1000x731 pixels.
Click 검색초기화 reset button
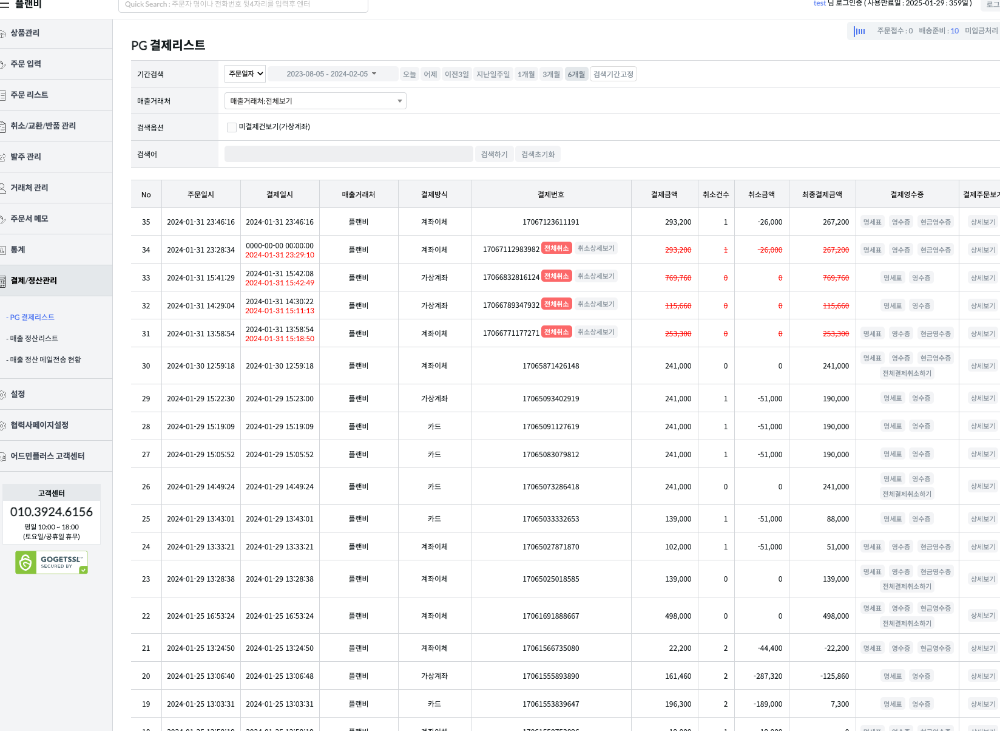point(538,154)
